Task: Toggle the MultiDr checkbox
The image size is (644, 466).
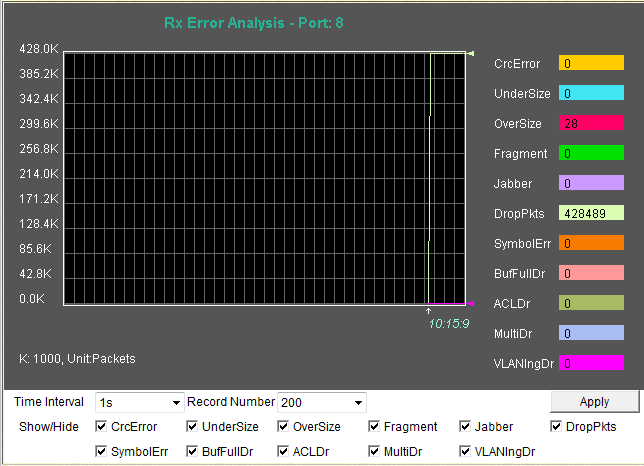Action: click(374, 452)
